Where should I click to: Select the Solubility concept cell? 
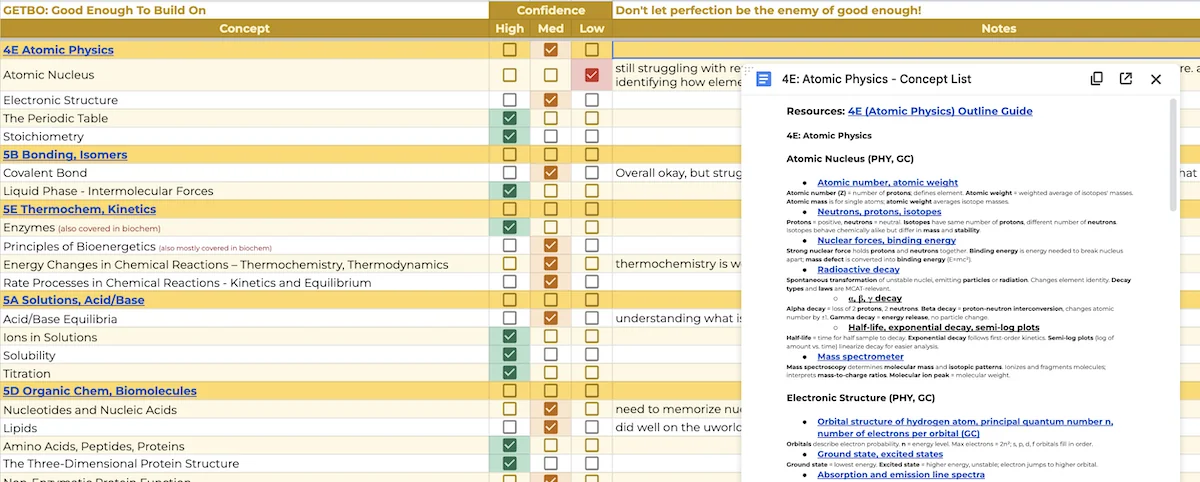(x=244, y=355)
